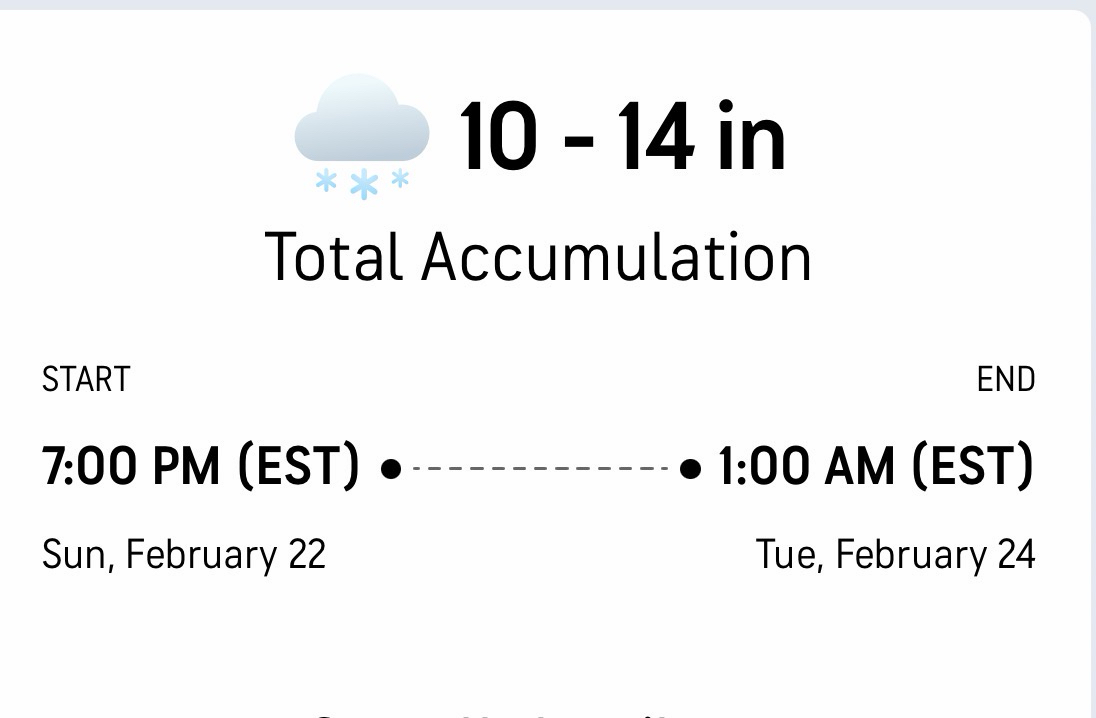
Task: Tap the 10 - 14 in accumulation amount
Action: 622,137
